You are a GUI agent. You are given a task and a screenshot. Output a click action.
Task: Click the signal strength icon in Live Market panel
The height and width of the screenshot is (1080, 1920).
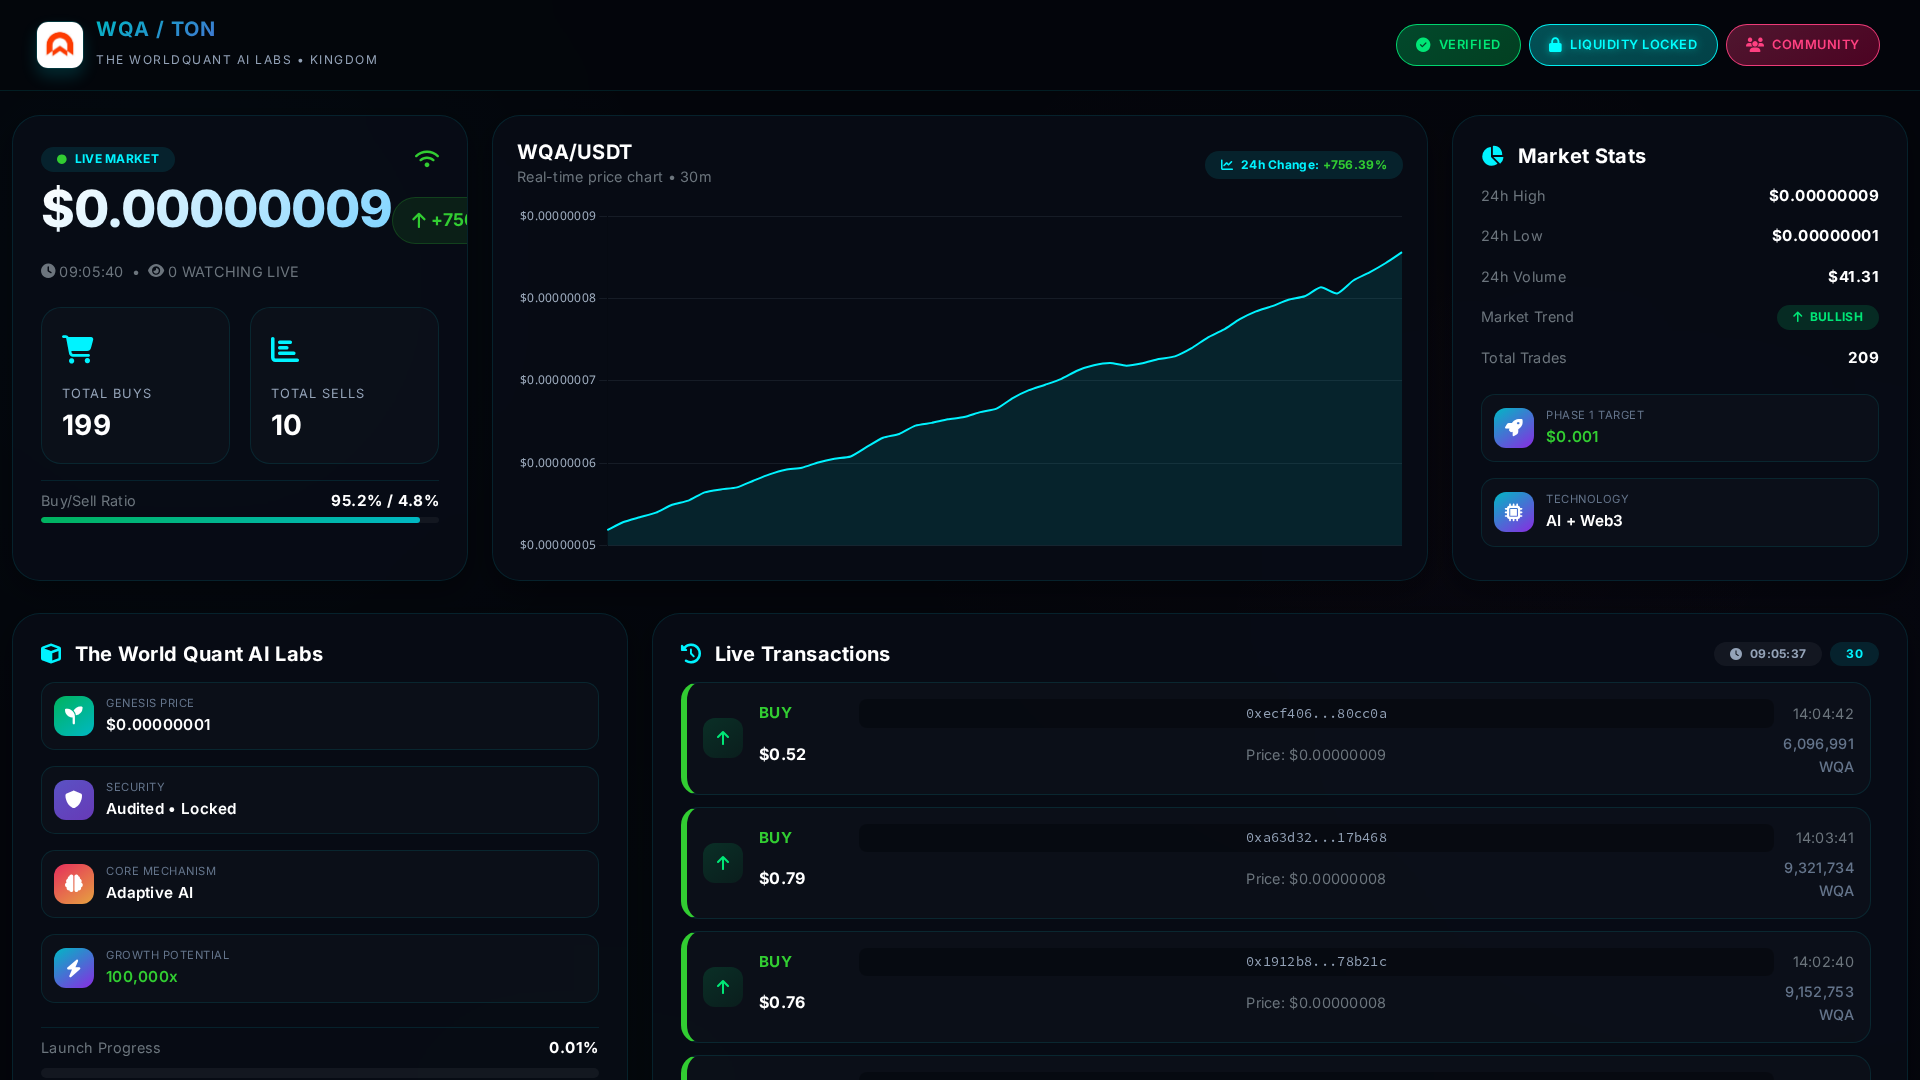[x=427, y=158]
